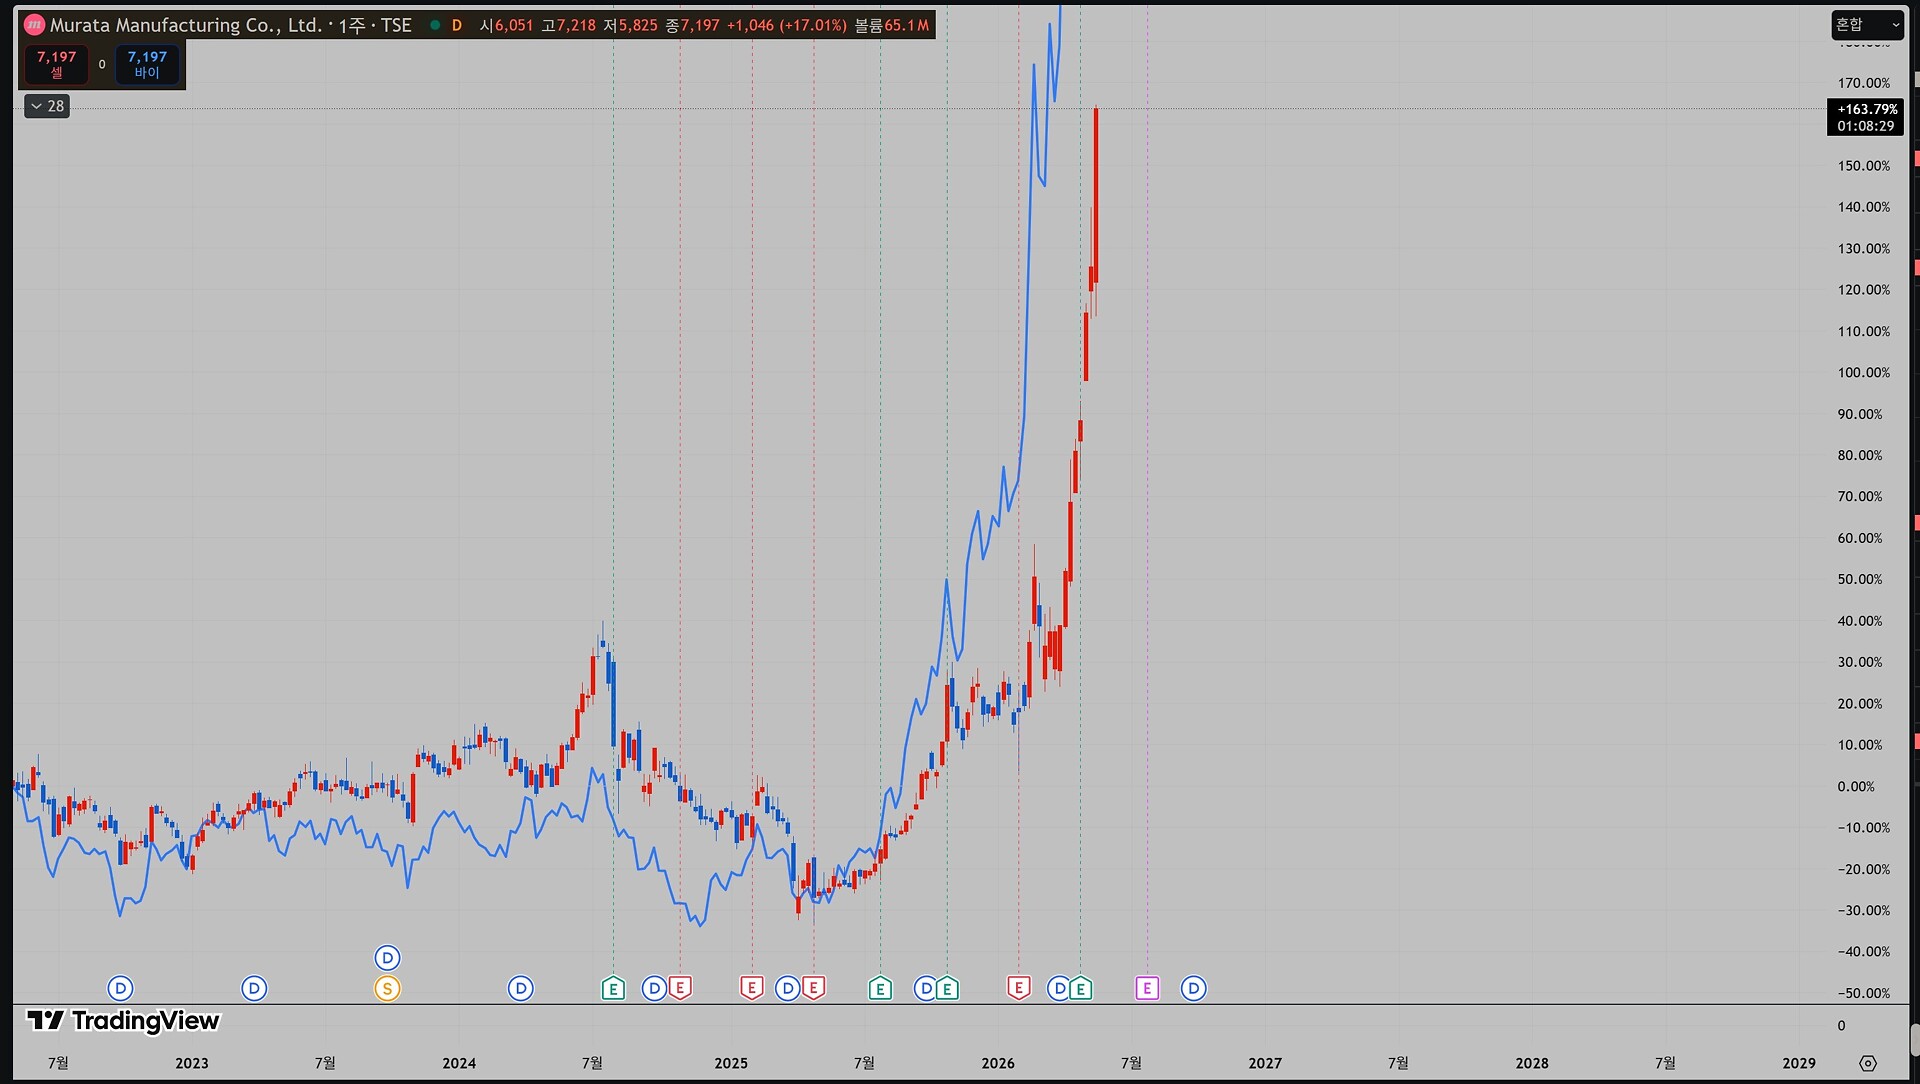Open the yellow S split marker
Screen dimensions: 1920x1084
387,989
